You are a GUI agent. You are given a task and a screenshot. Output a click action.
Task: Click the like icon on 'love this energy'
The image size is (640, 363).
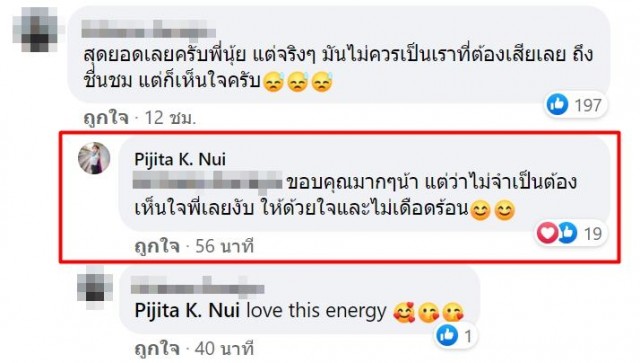tap(447, 336)
